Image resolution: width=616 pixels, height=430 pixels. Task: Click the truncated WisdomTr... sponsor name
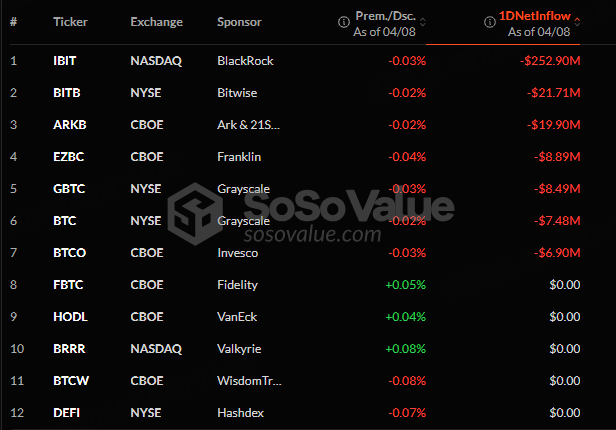point(249,381)
